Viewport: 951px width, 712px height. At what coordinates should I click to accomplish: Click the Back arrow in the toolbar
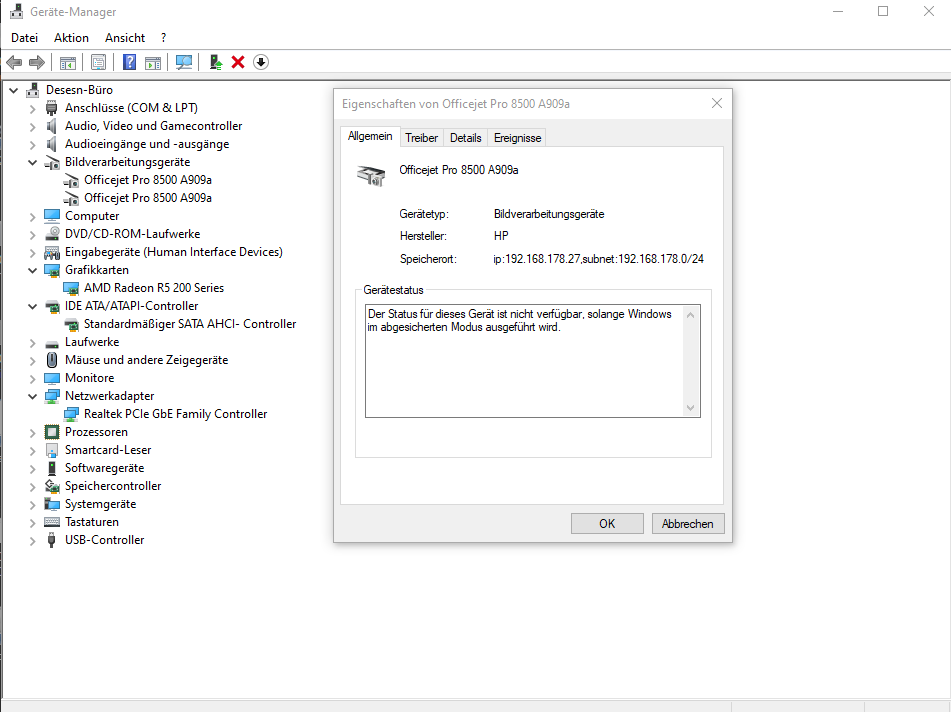click(14, 62)
